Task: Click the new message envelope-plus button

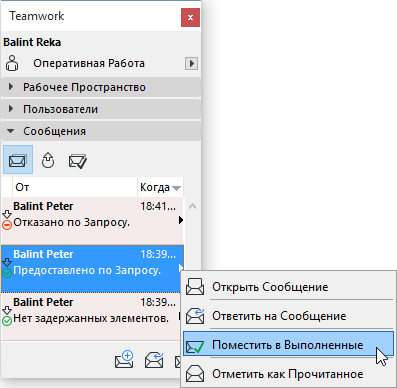Action: [124, 360]
